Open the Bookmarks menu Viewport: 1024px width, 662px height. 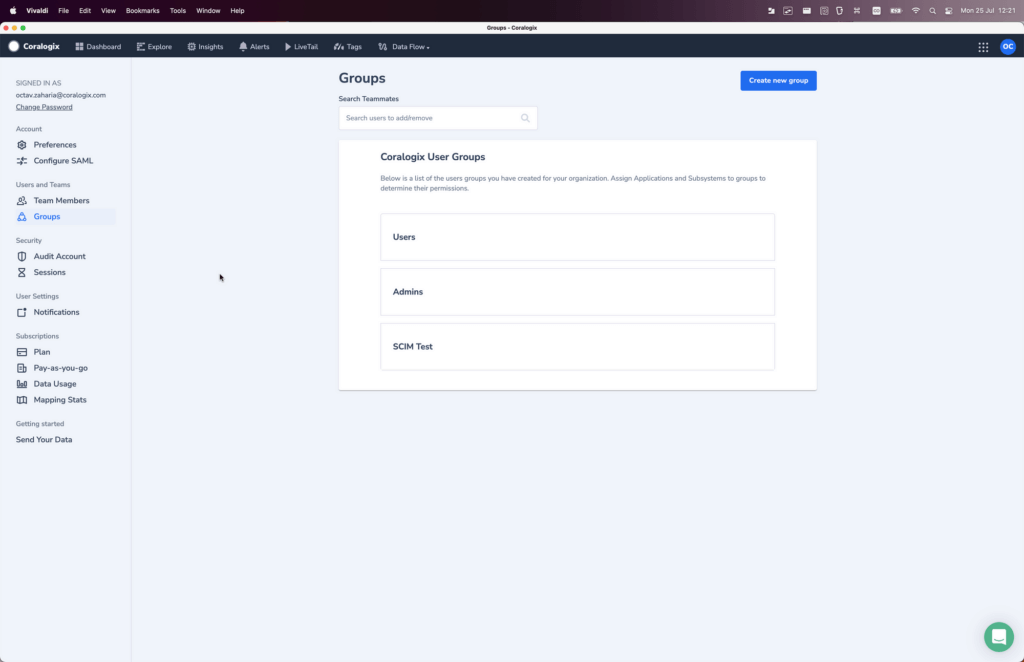pos(142,10)
